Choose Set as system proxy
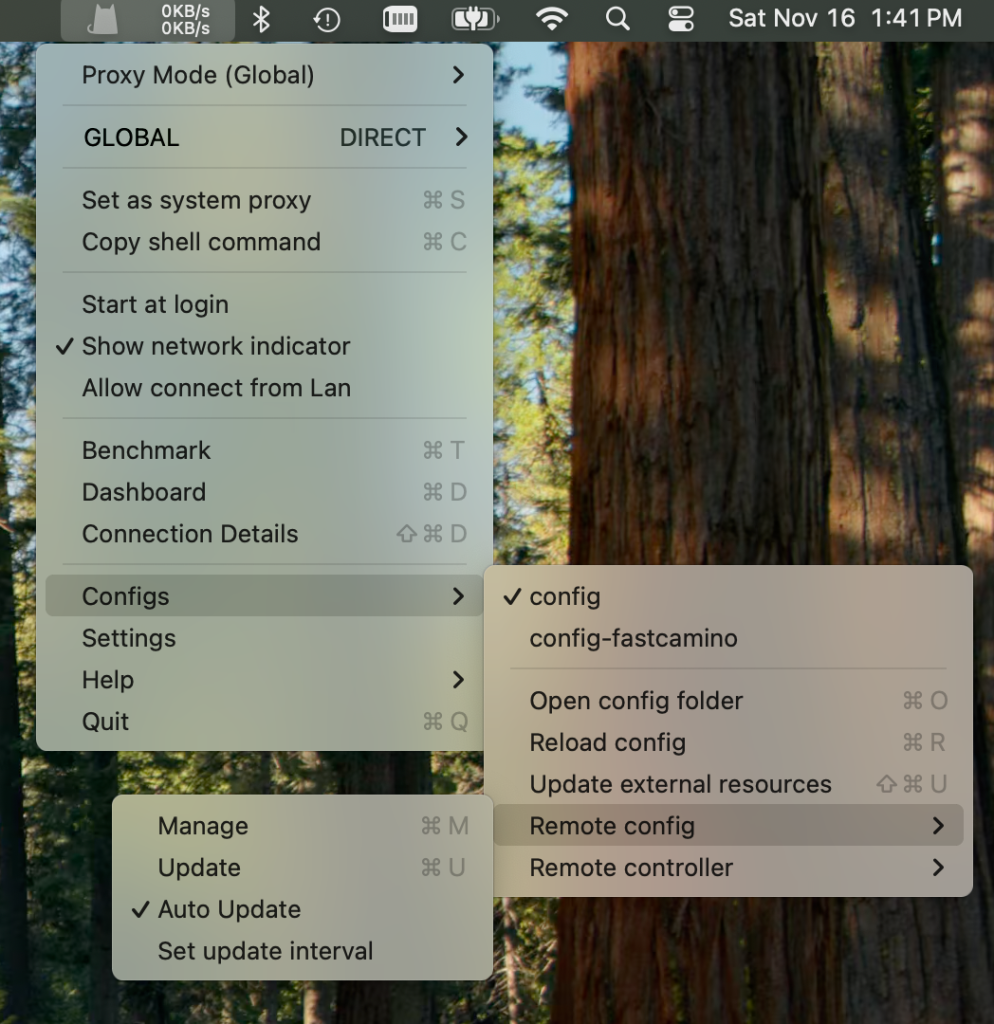The image size is (994, 1024). pyautogui.click(x=196, y=200)
